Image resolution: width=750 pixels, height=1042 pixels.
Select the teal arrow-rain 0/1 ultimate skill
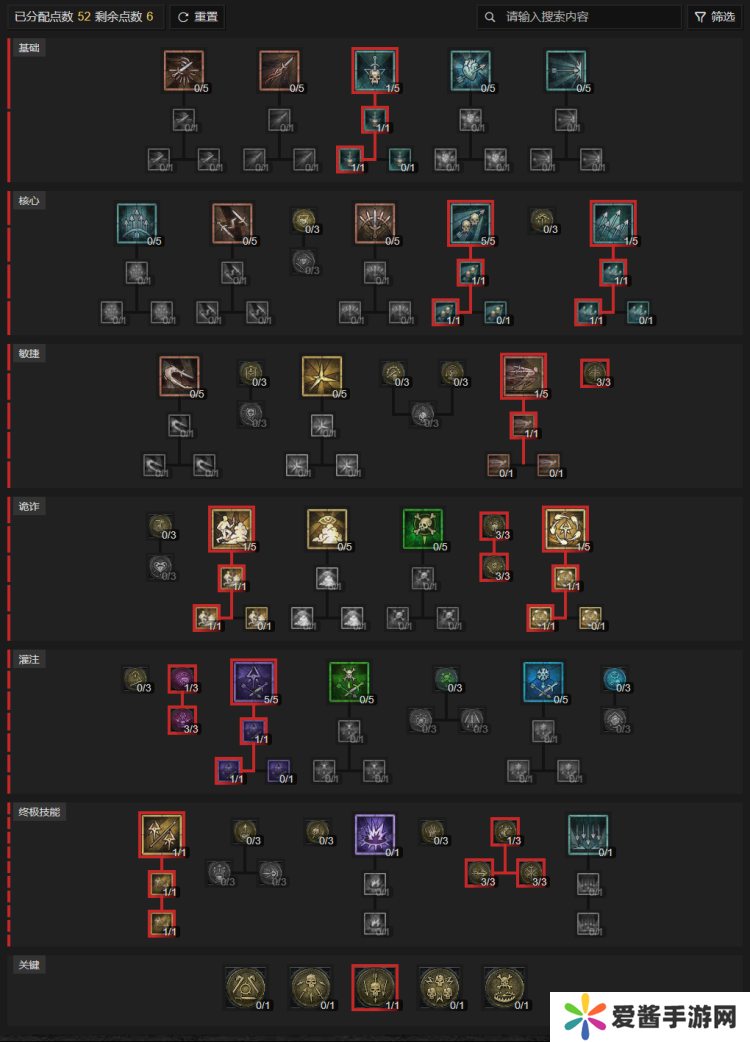click(588, 835)
